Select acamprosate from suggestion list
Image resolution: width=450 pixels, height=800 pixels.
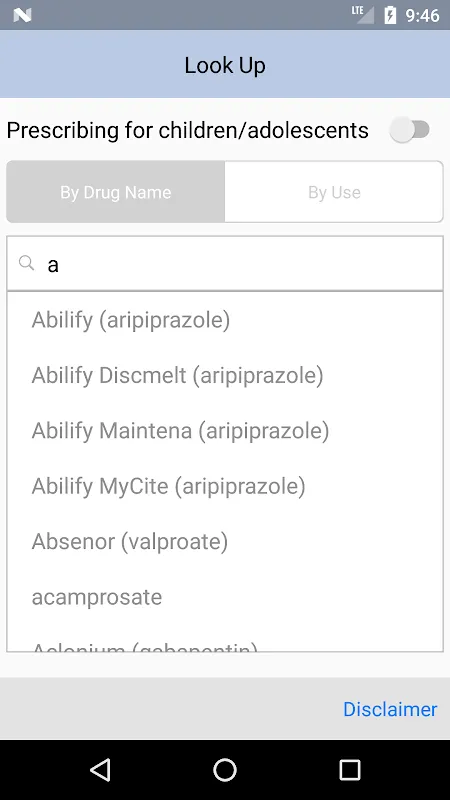click(225, 596)
